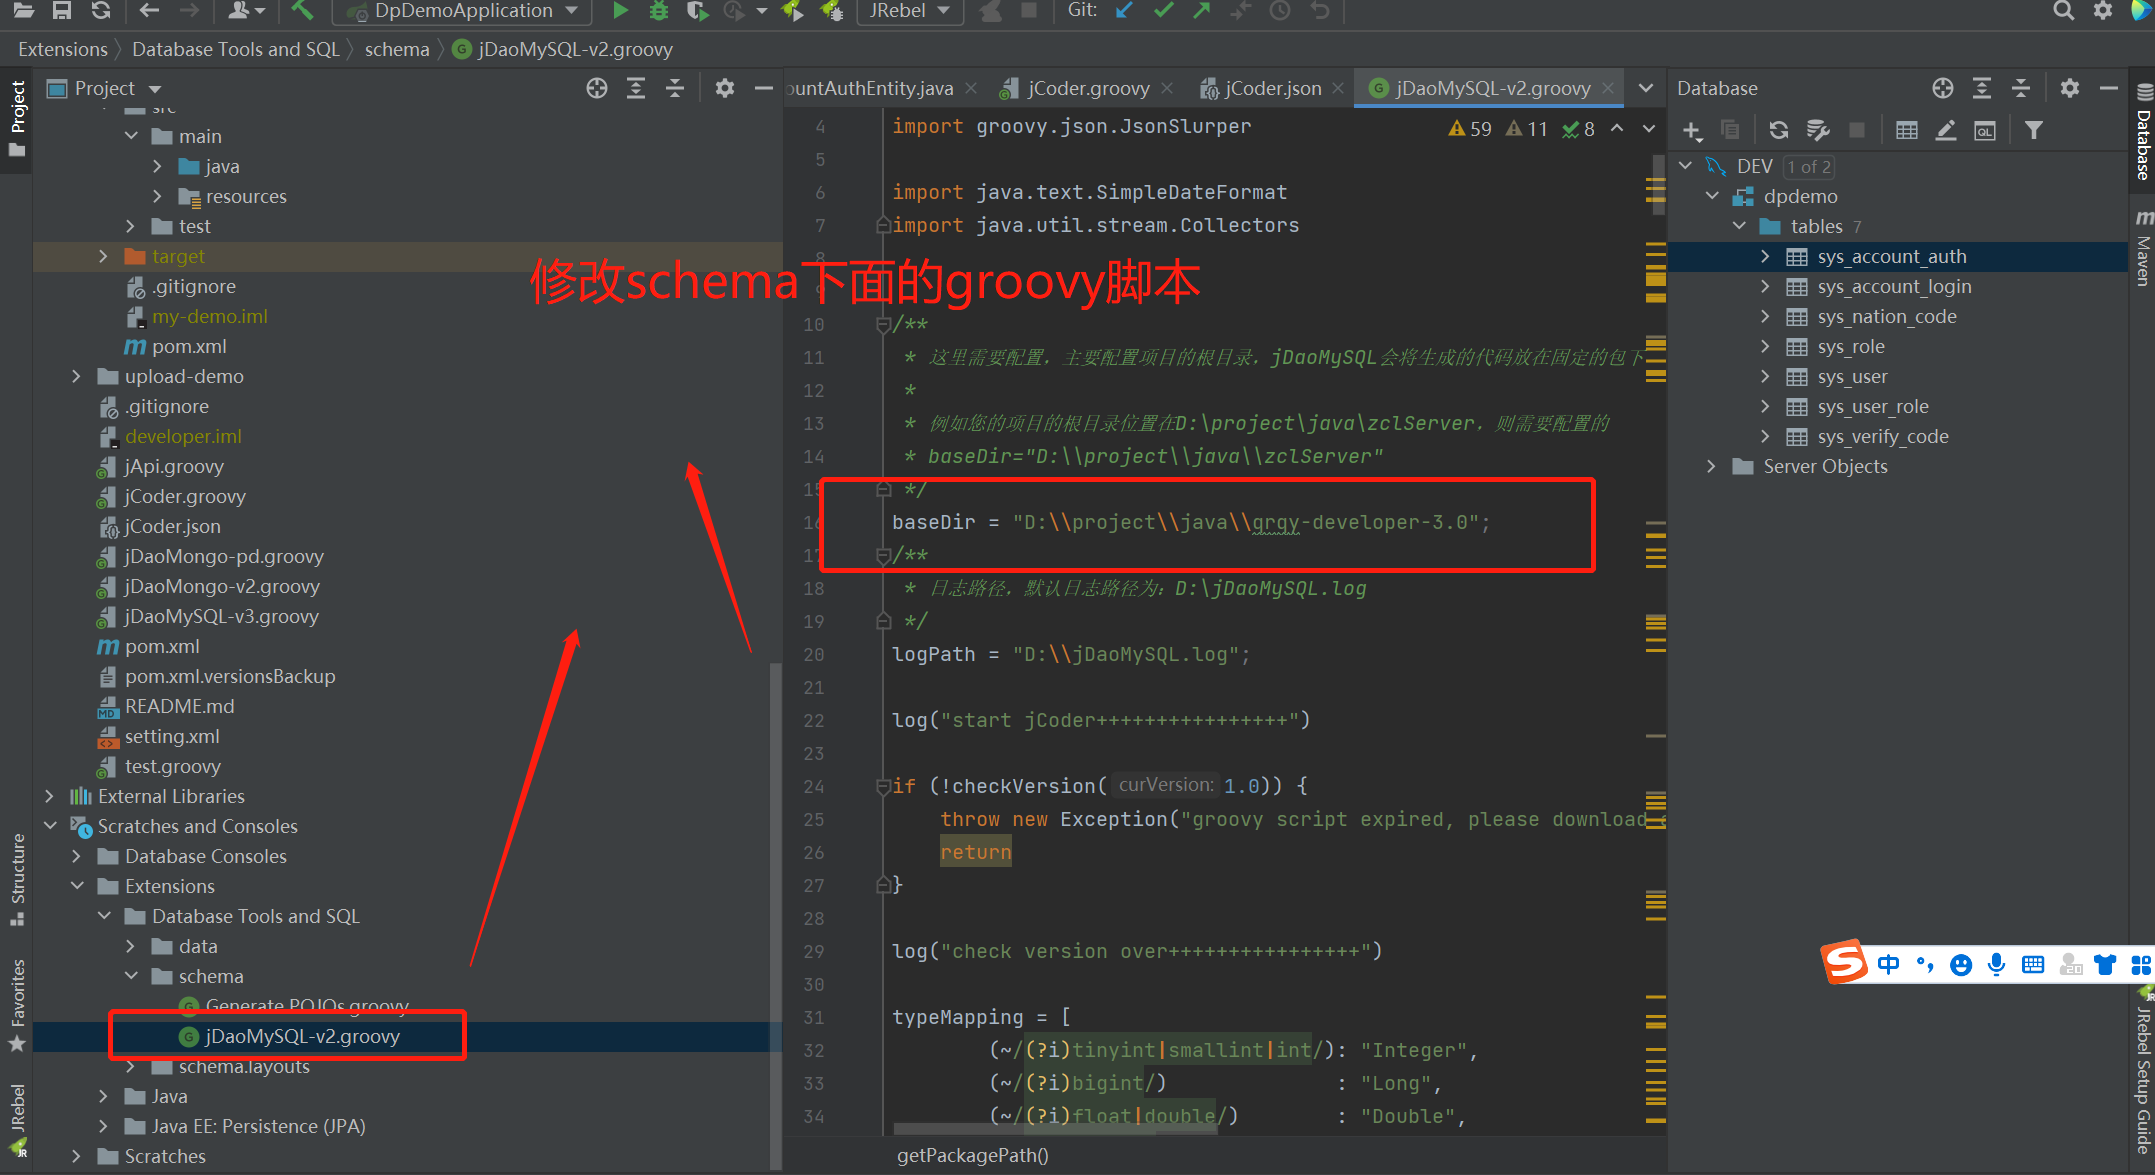Image resolution: width=2155 pixels, height=1175 pixels.
Task: Click the Git update project arrow
Action: coord(1125,11)
